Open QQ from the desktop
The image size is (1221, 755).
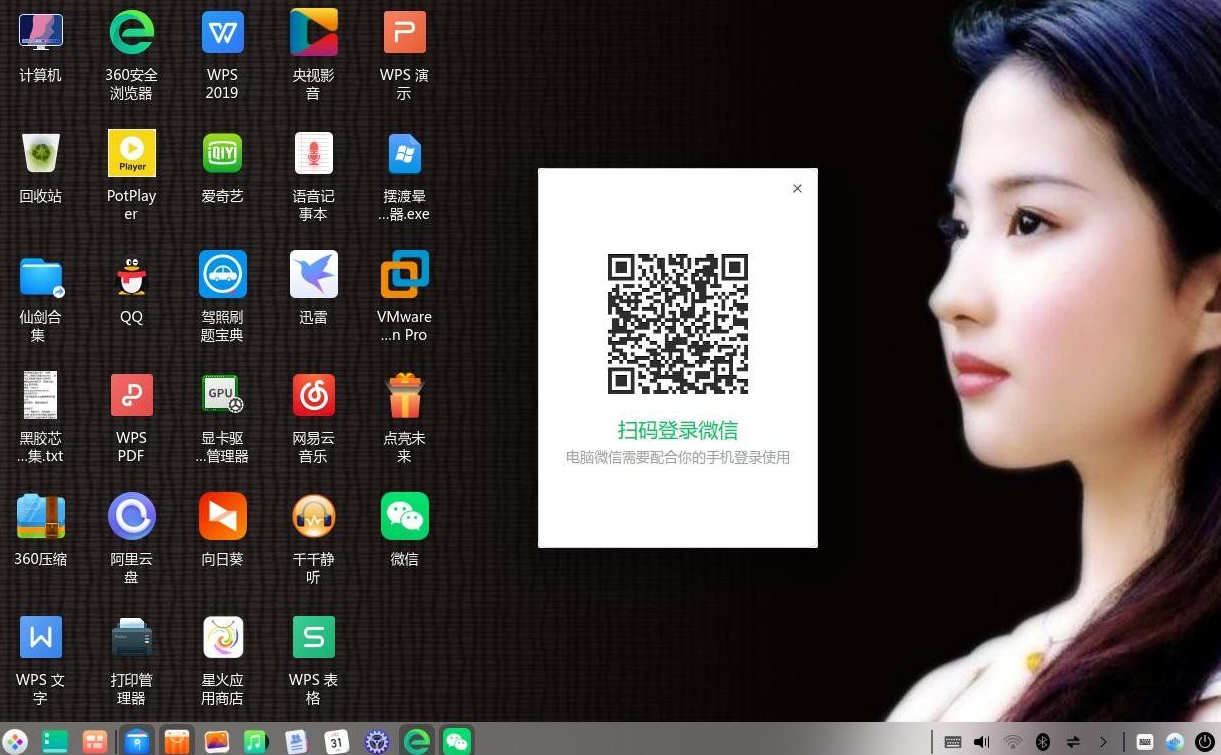[x=131, y=274]
